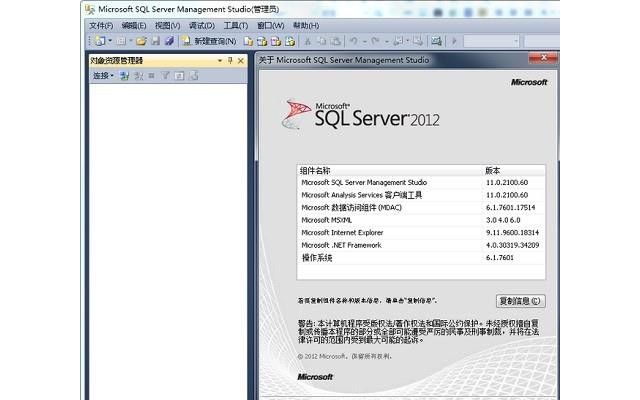
Task: Select the Microsoft .NET Framework row
Action: [x=421, y=245]
